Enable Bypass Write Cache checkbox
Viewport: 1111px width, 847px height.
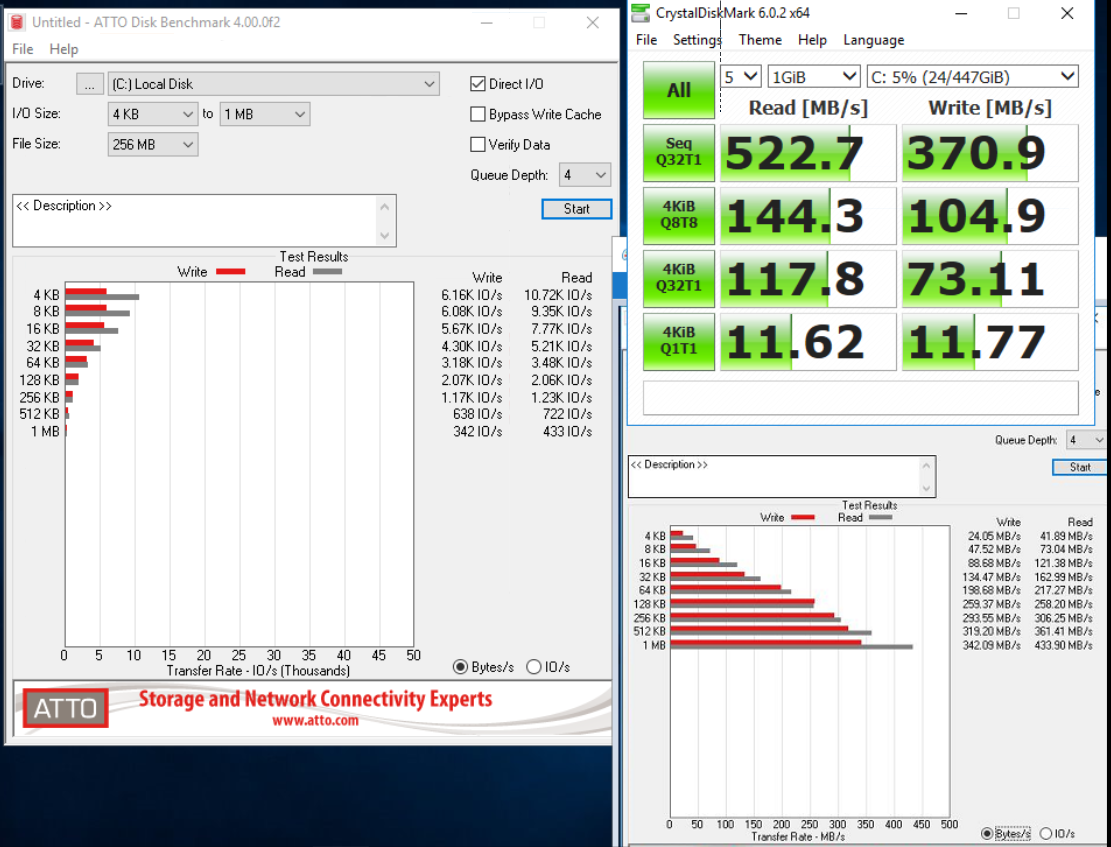(x=478, y=114)
